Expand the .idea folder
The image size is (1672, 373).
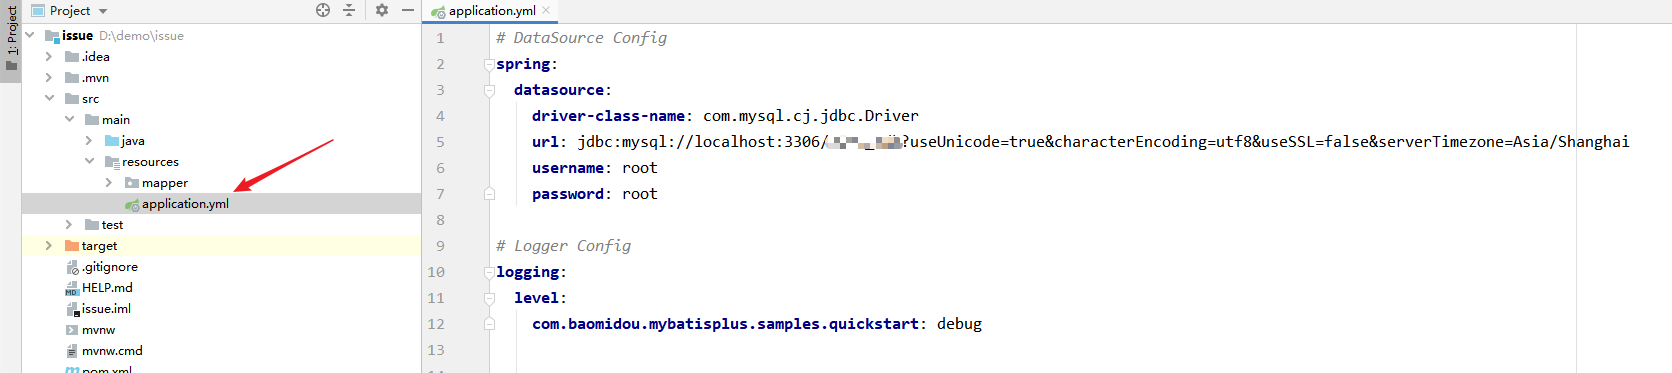click(x=48, y=57)
